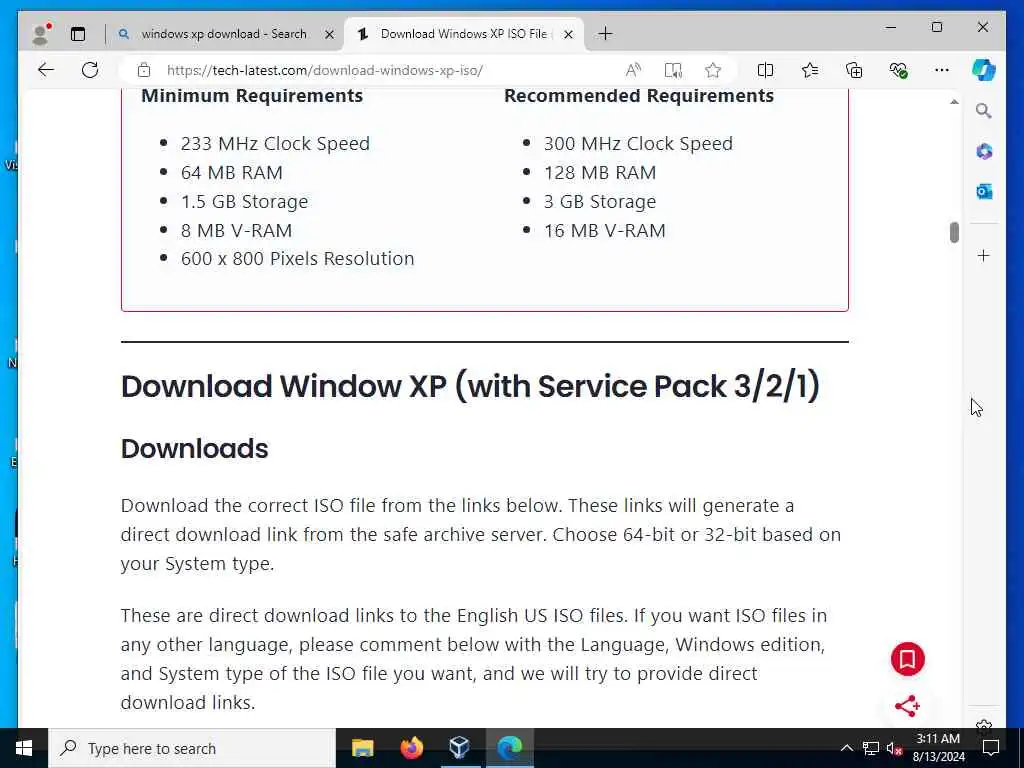Reload the page with the Refresh icon

[90, 70]
